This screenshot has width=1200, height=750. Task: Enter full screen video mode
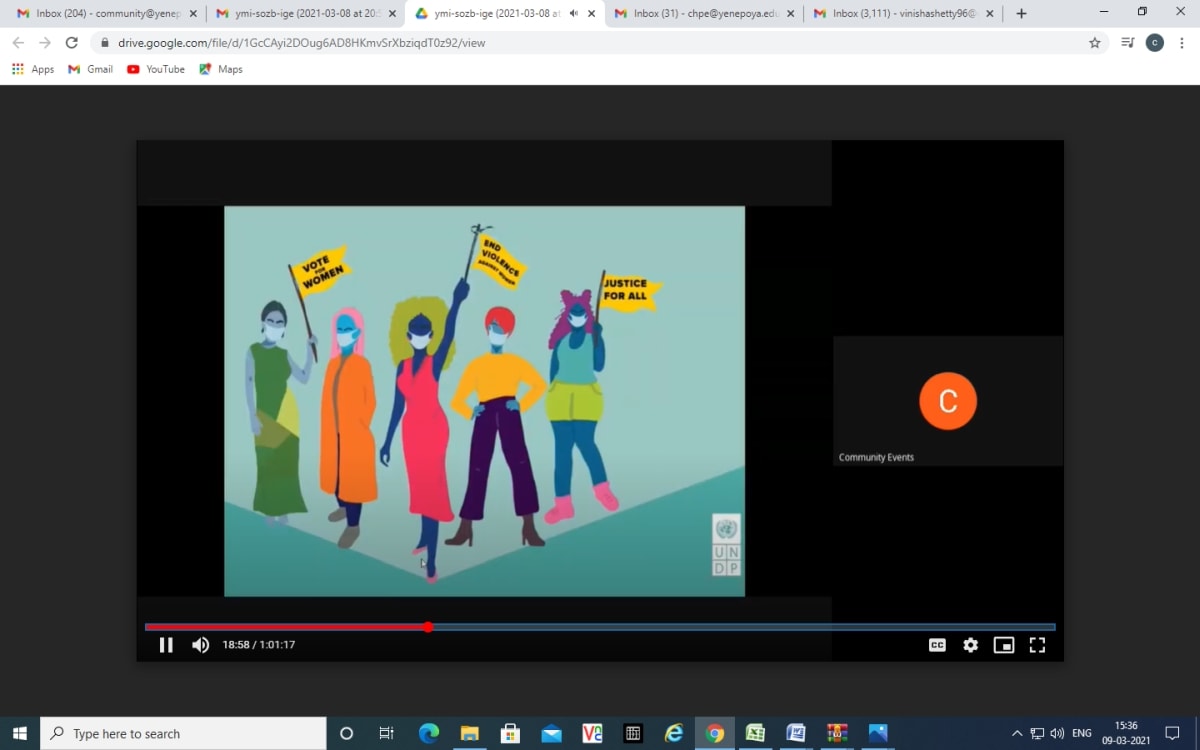[1037, 645]
